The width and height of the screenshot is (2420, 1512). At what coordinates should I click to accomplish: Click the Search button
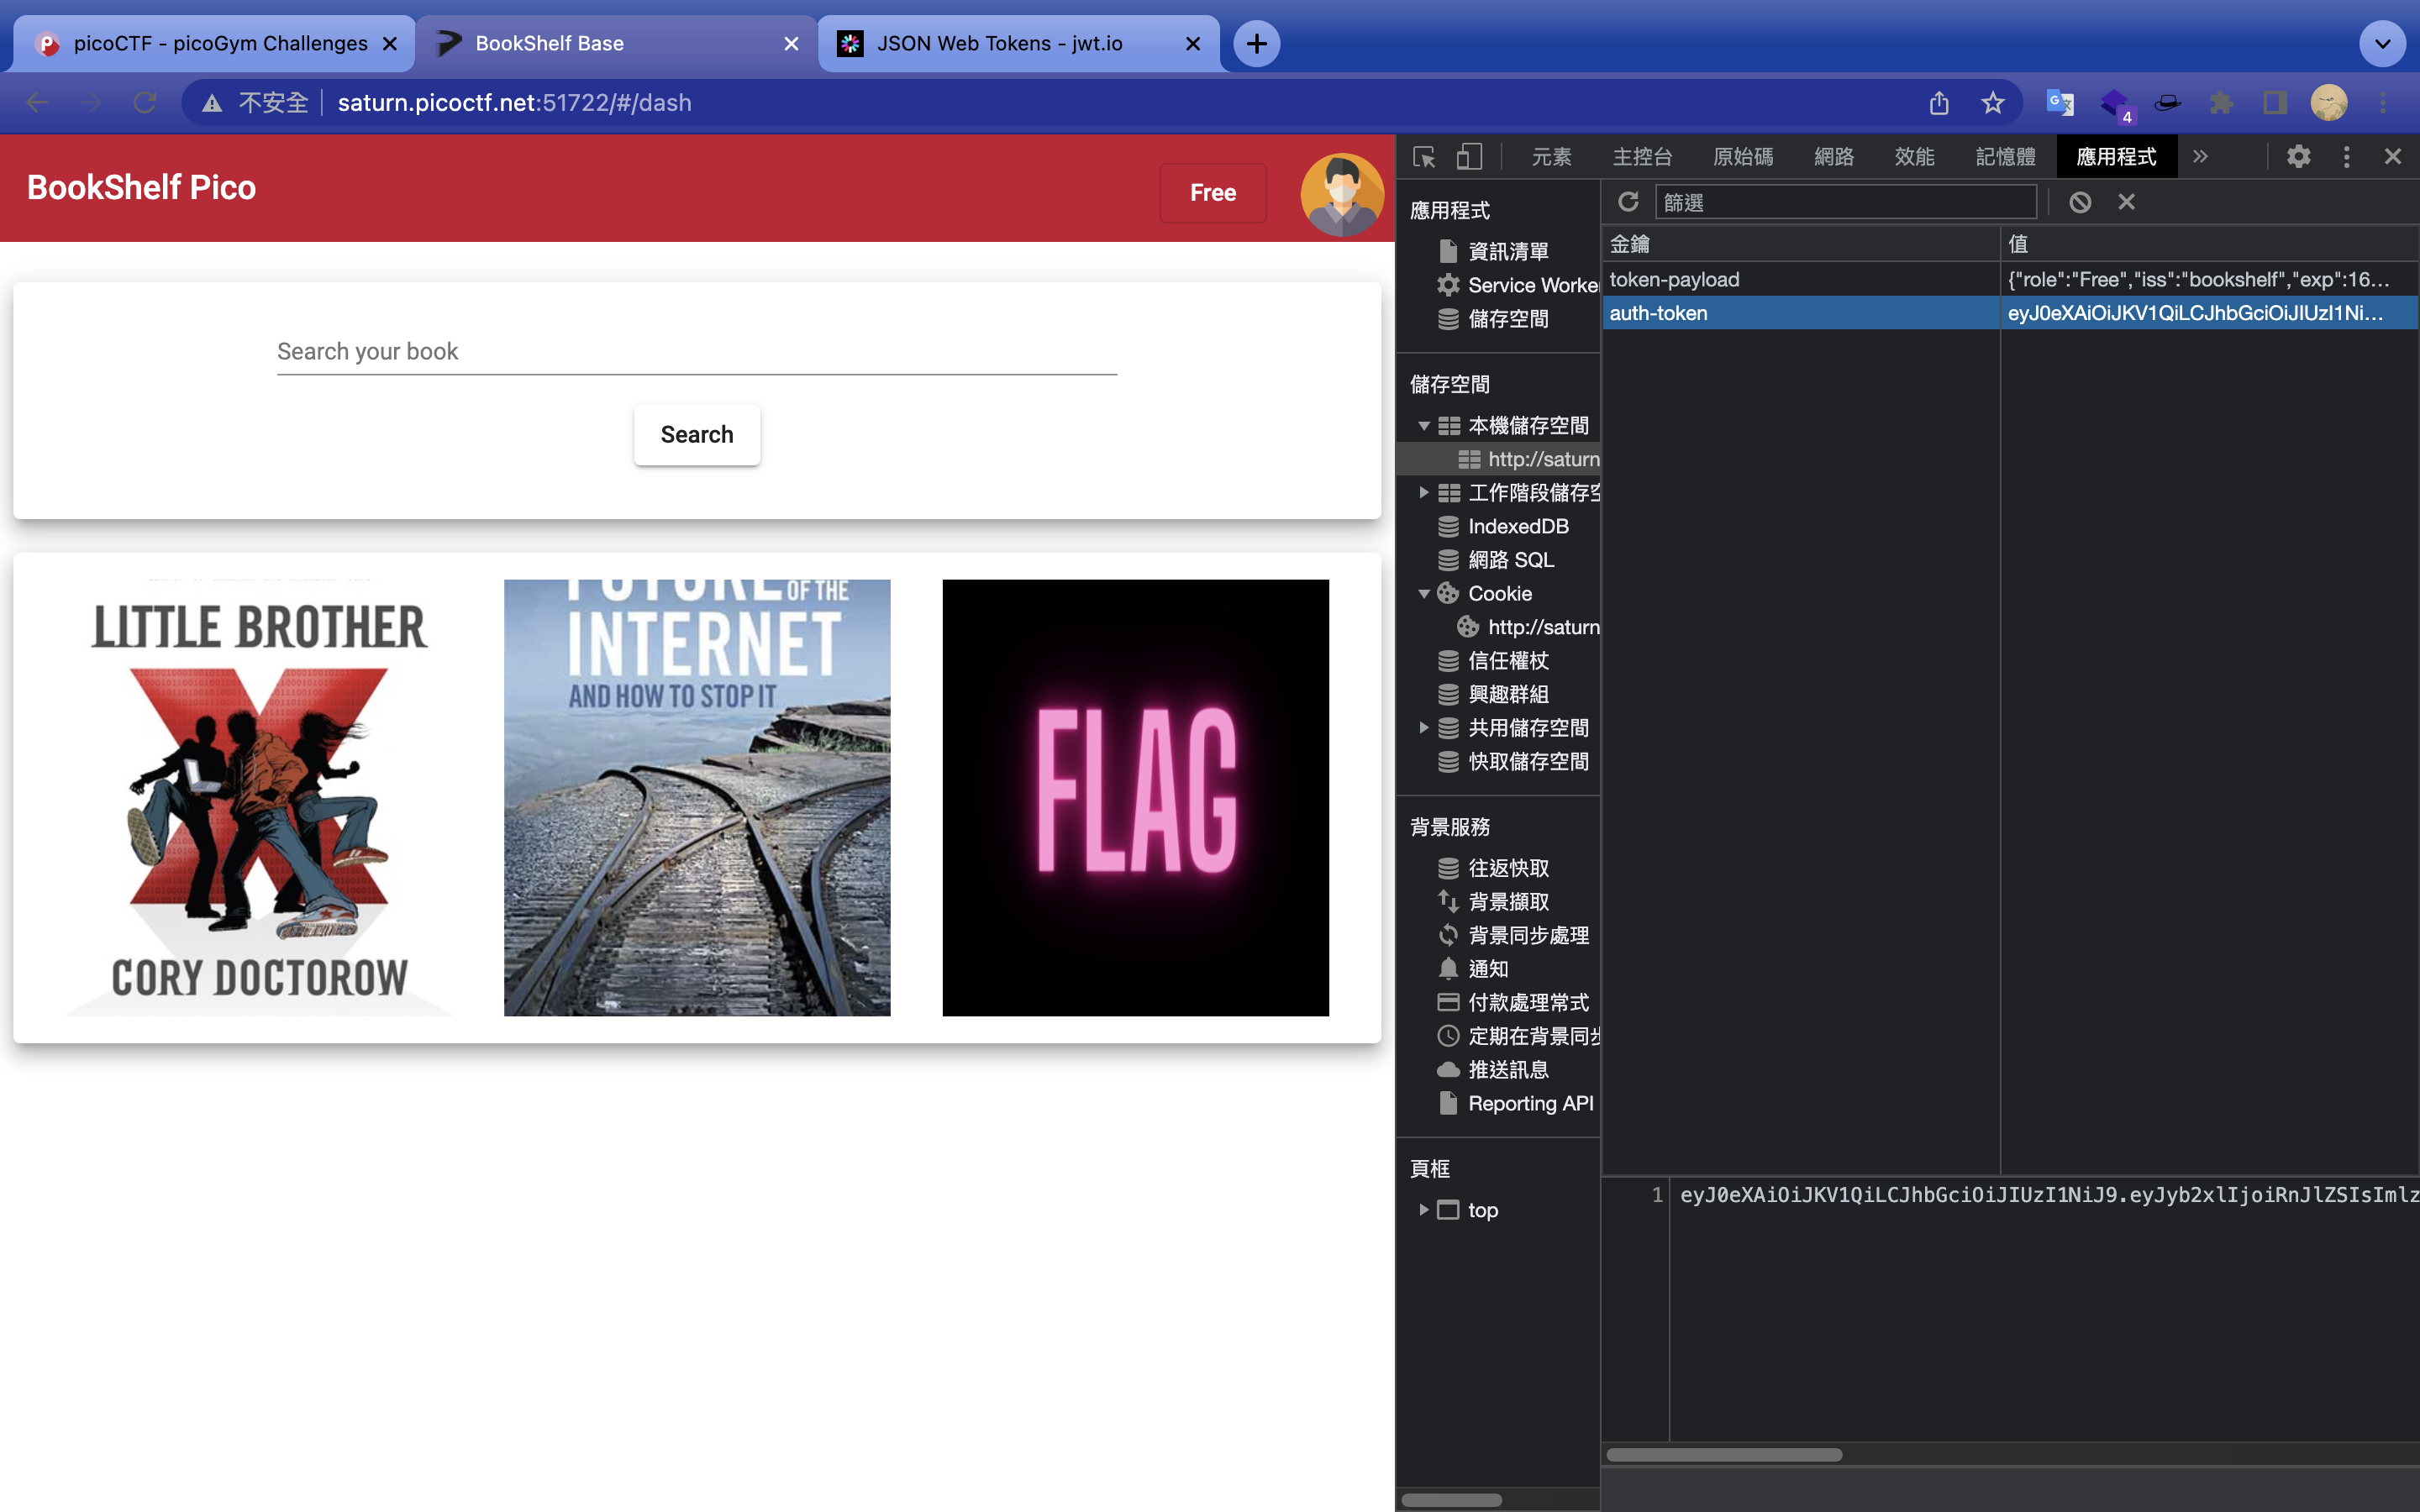pyautogui.click(x=697, y=435)
